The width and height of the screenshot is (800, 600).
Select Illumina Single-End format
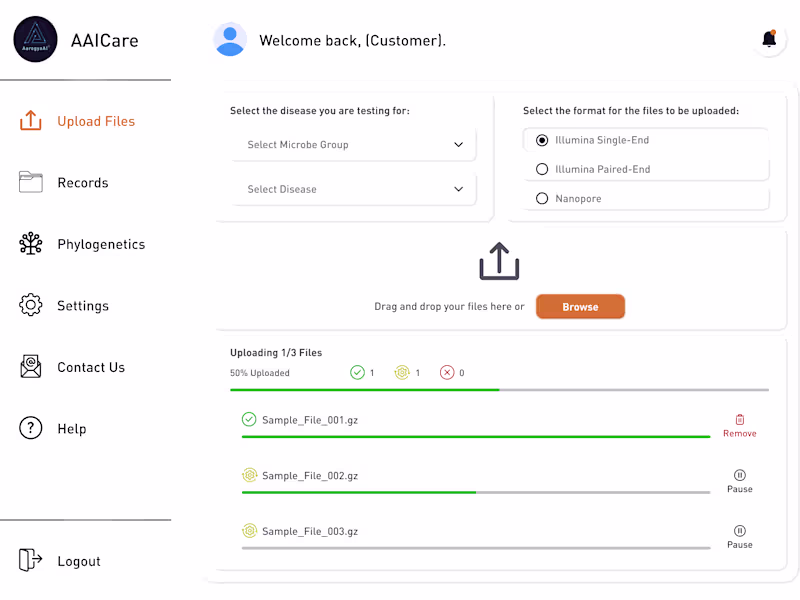[543, 140]
